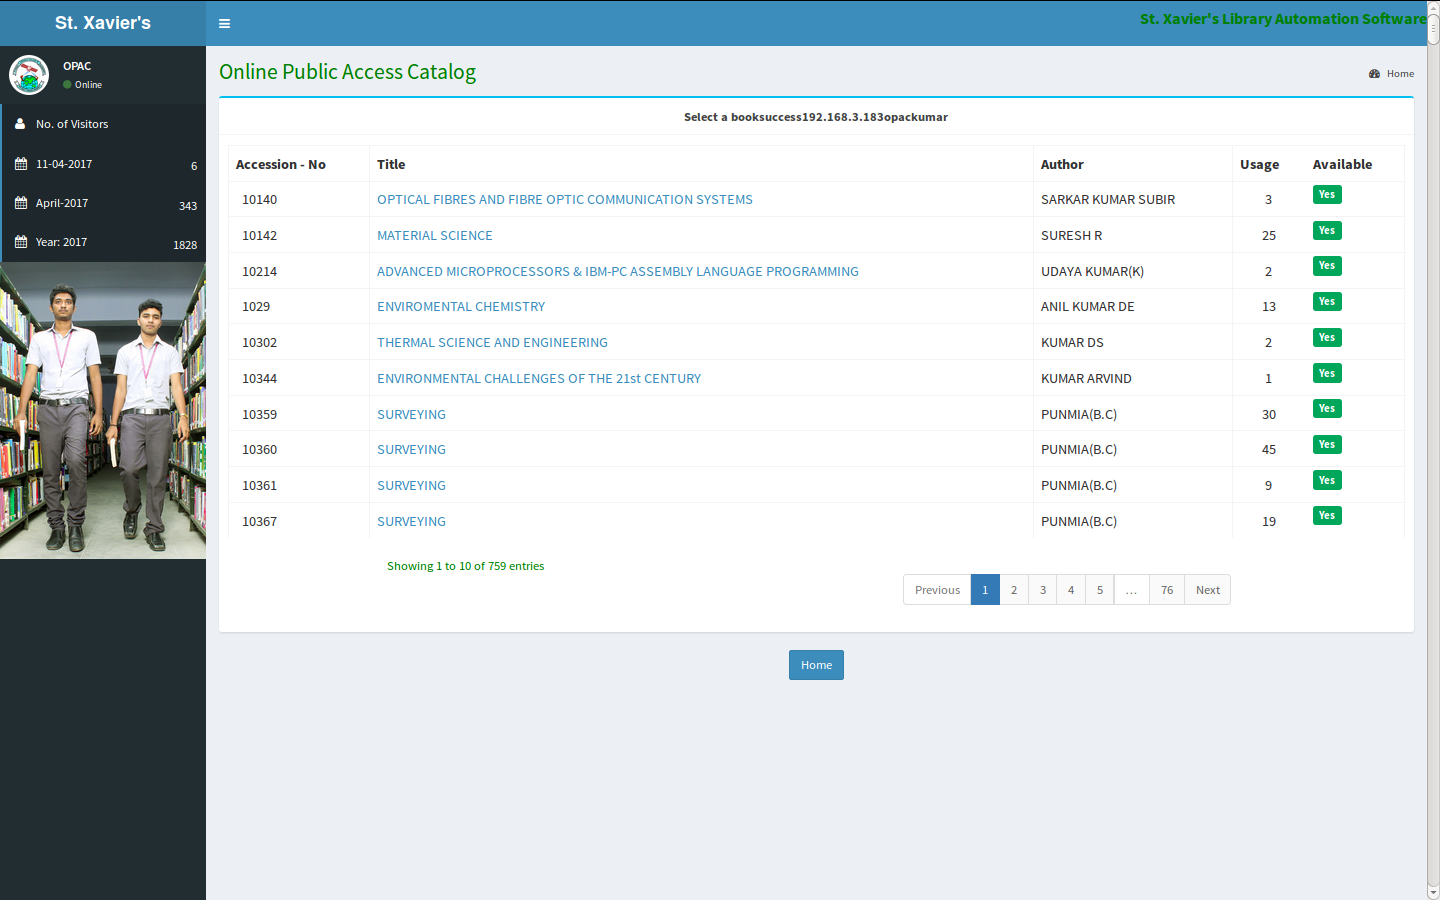The image size is (1440, 900).
Task: Click the OPAC logo in the sidebar
Action: pos(29,74)
